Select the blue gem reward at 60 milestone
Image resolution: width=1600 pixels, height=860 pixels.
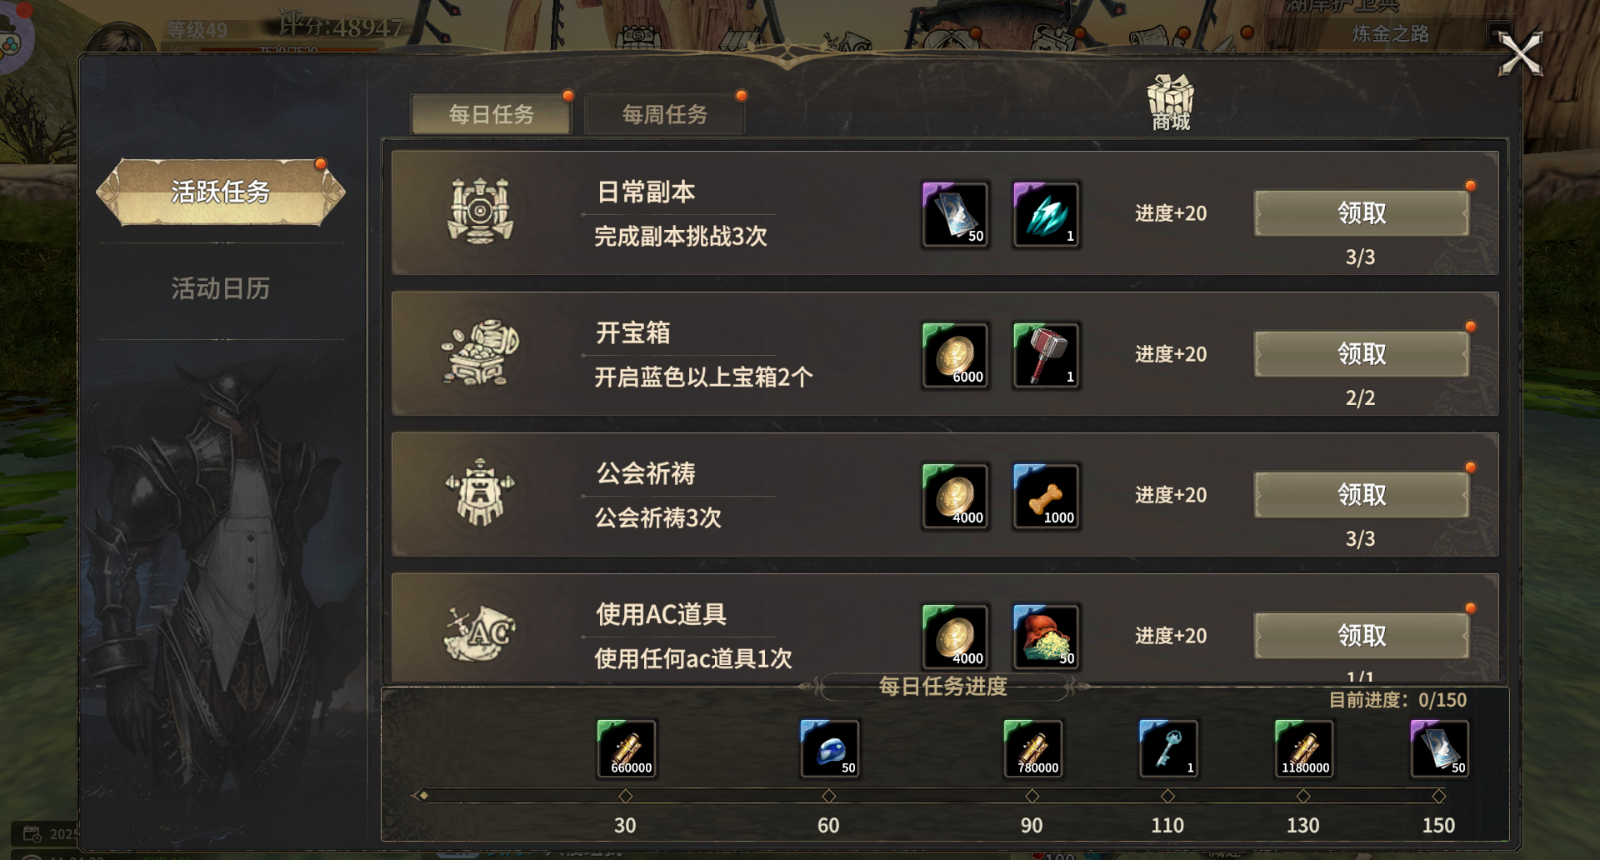[829, 749]
